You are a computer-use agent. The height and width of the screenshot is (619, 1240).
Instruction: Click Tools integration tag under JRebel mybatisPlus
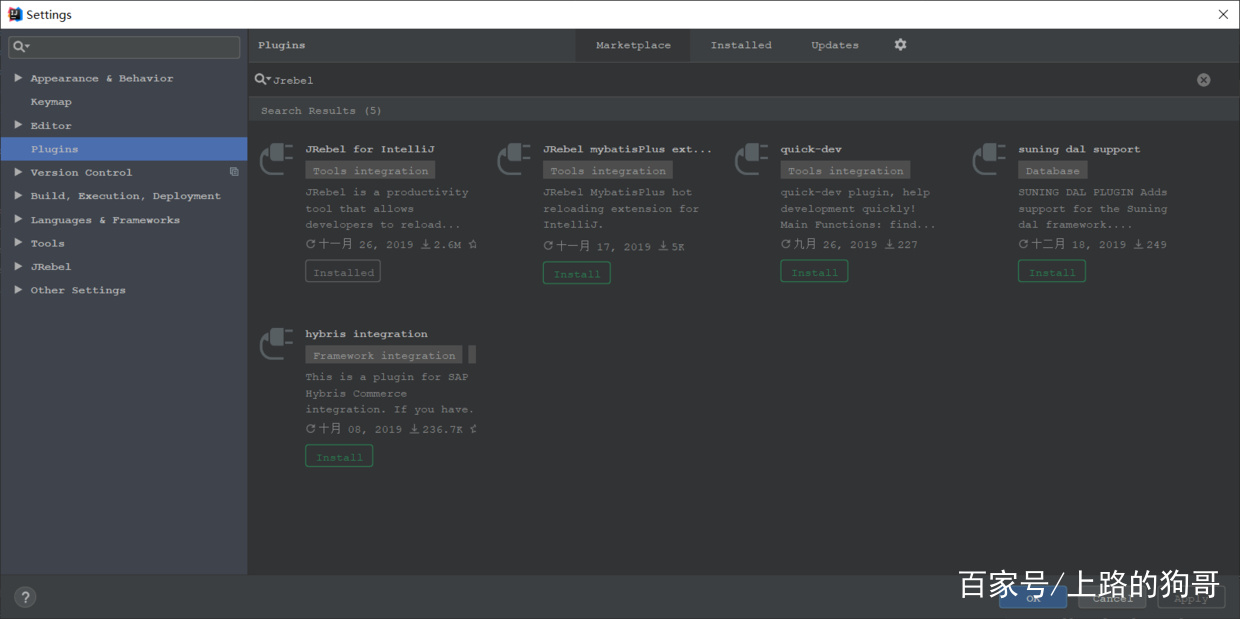pos(608,171)
